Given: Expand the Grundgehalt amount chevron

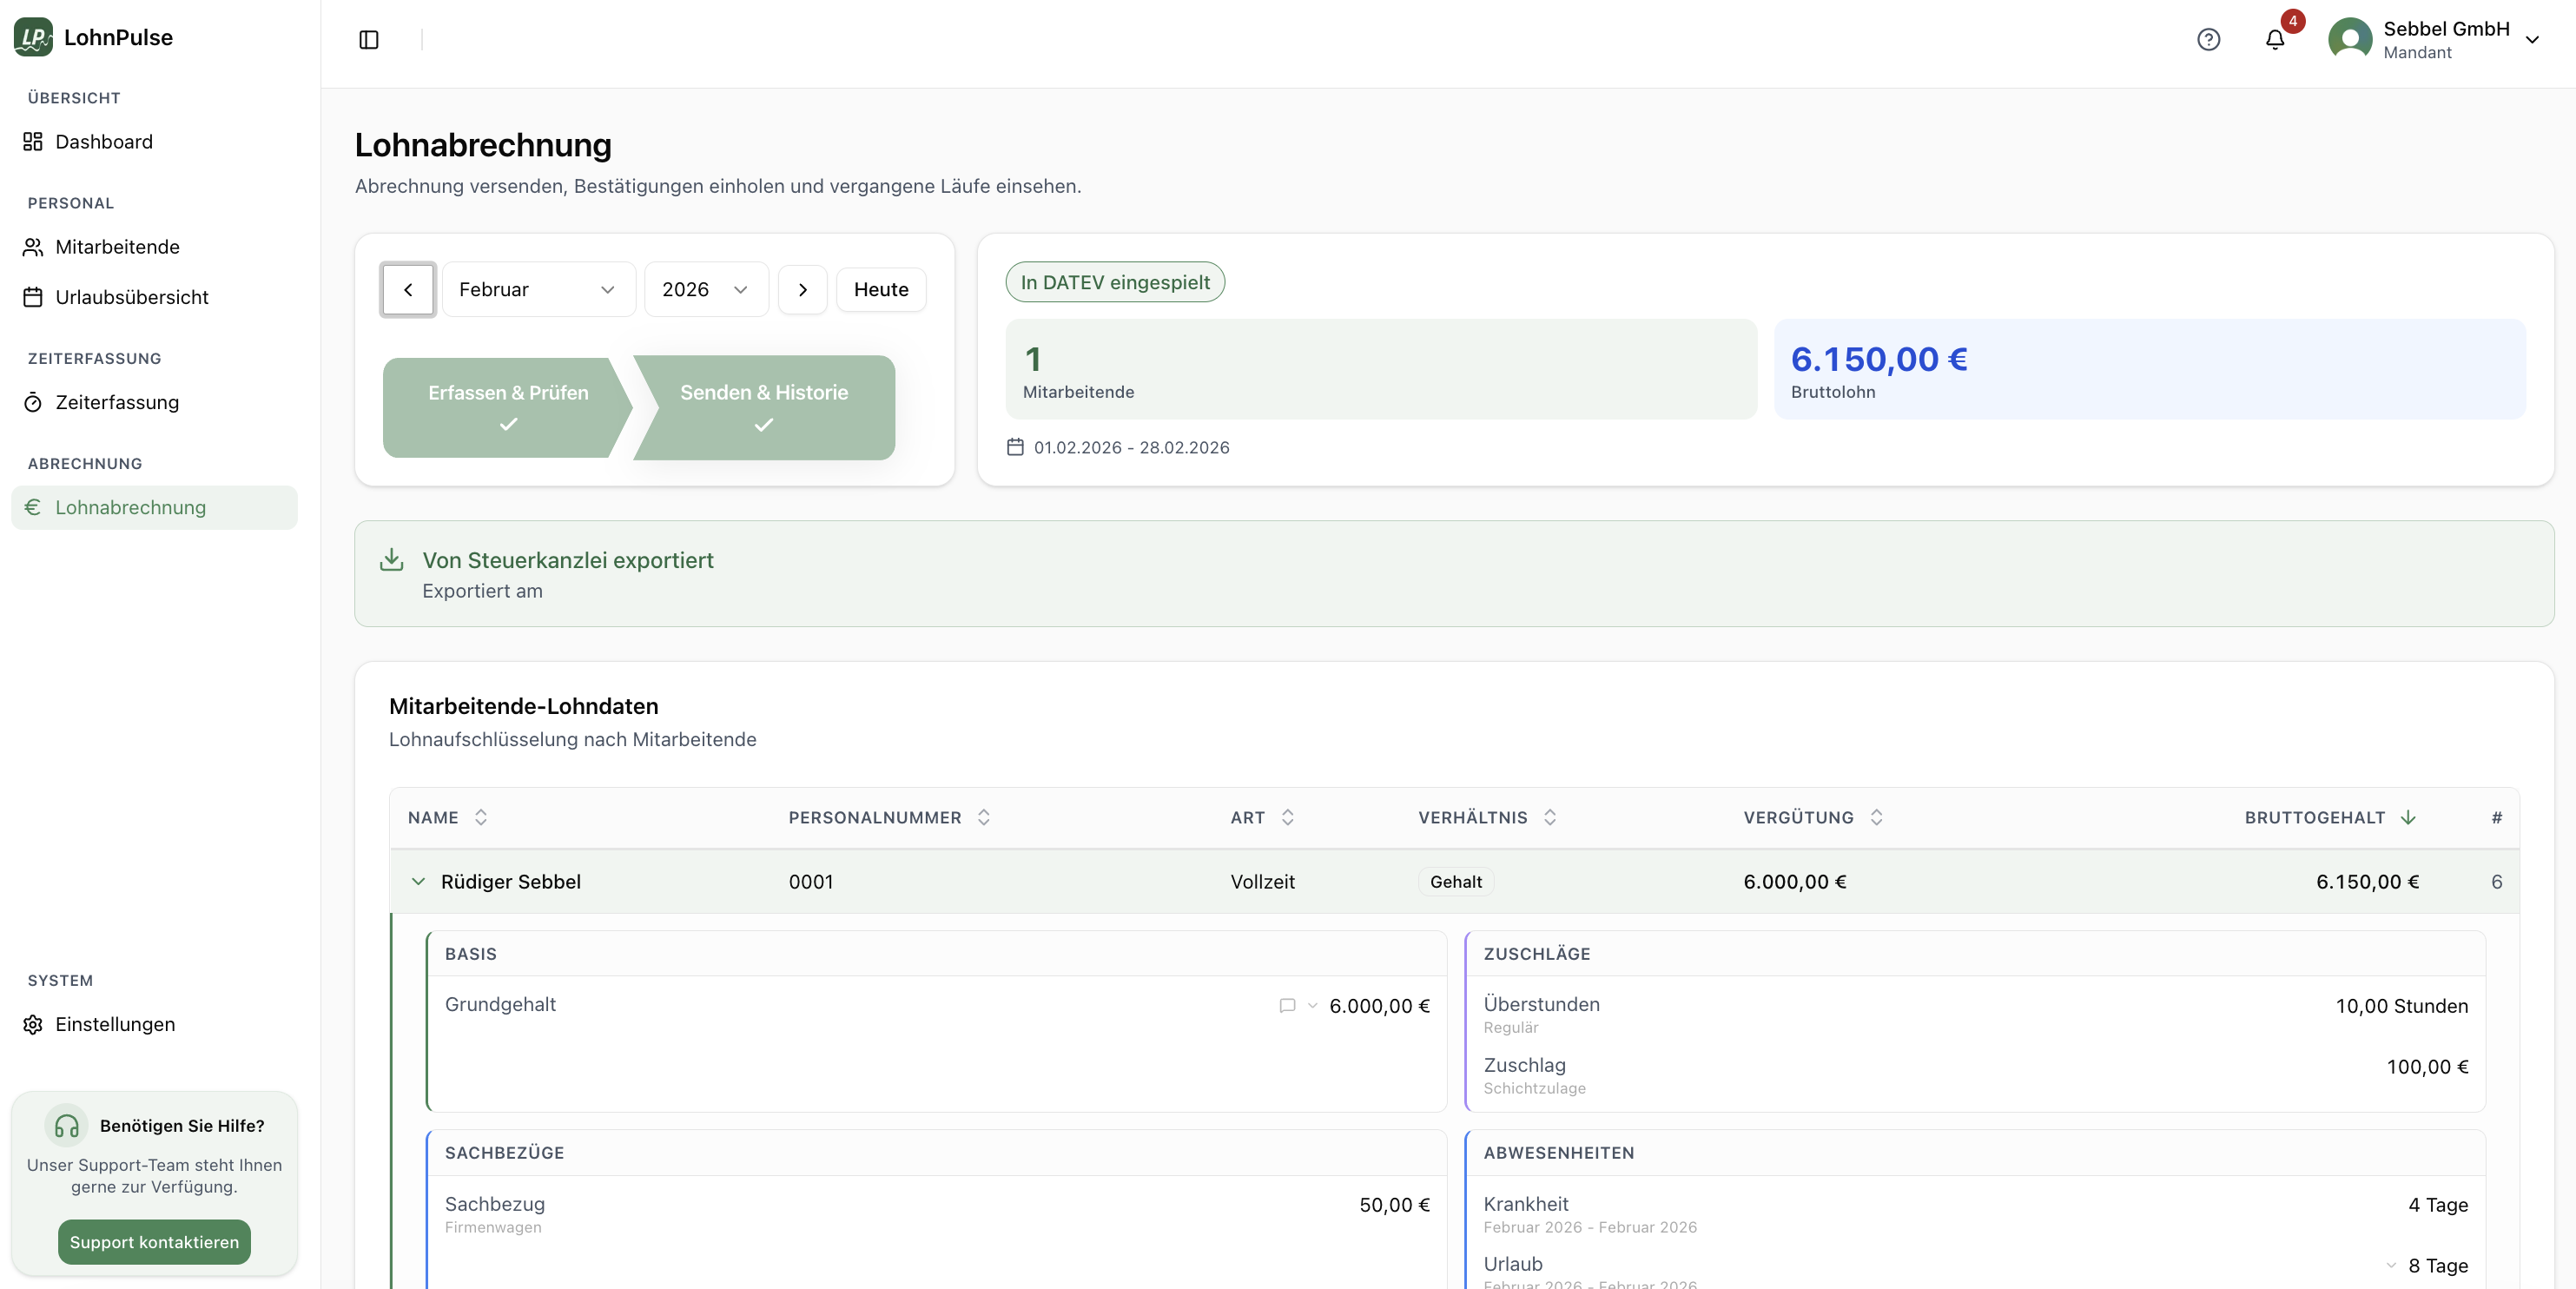Looking at the screenshot, I should click(1313, 1006).
